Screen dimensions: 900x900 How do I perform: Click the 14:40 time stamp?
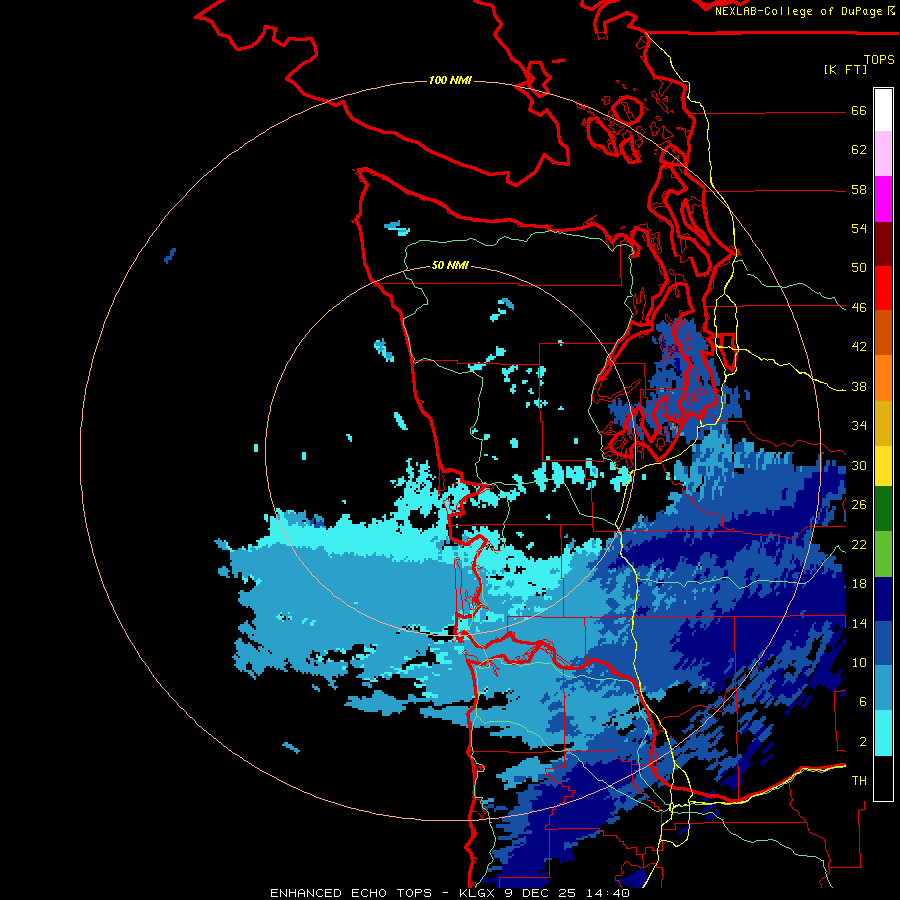click(x=608, y=893)
